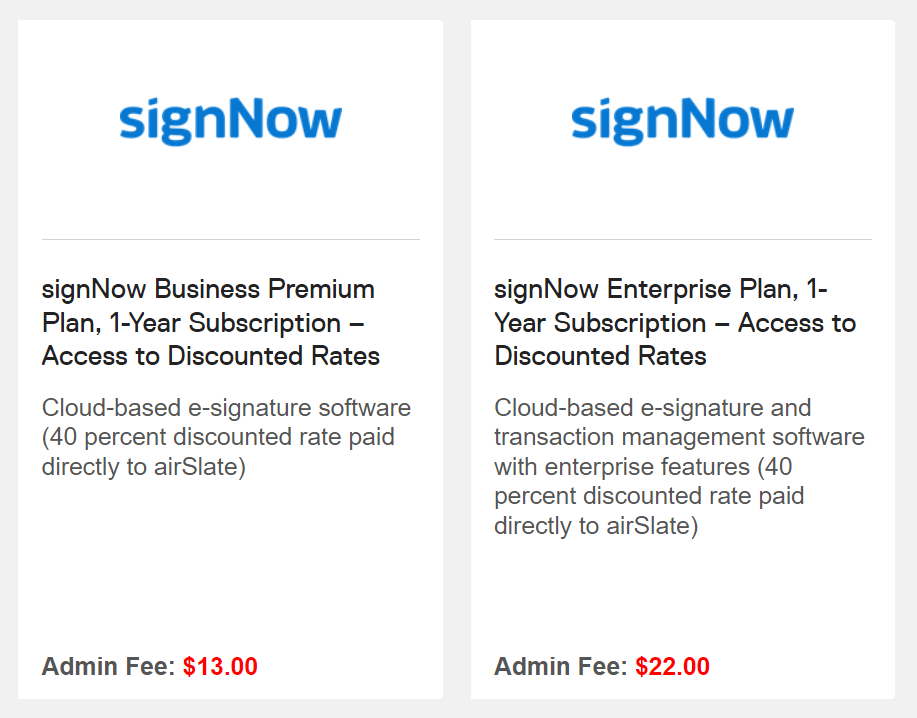
Task: Click the signNow logo on Enterprise card
Action: coord(682,121)
